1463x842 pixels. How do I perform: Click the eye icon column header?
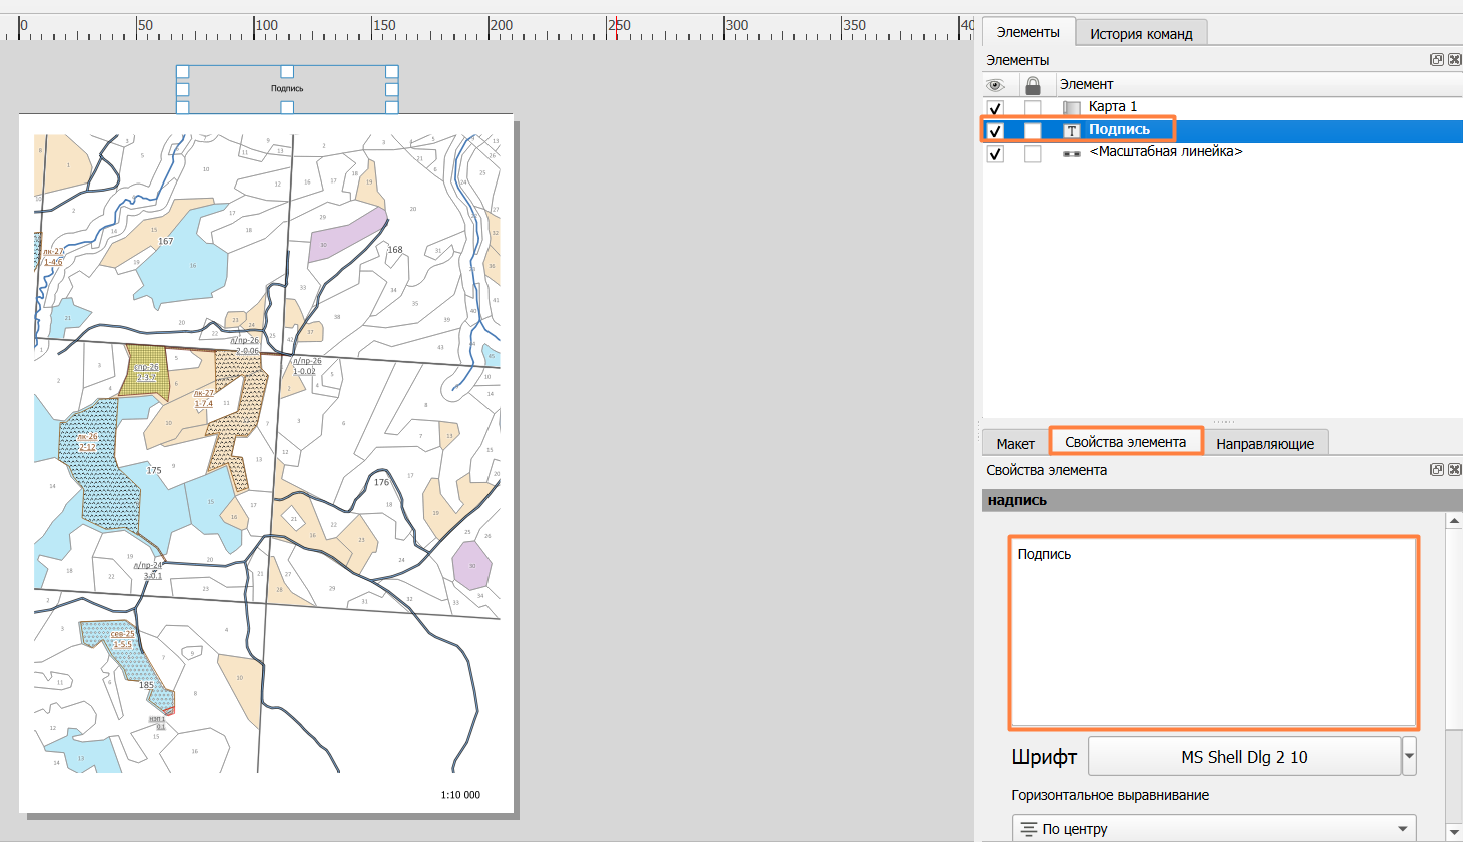995,84
